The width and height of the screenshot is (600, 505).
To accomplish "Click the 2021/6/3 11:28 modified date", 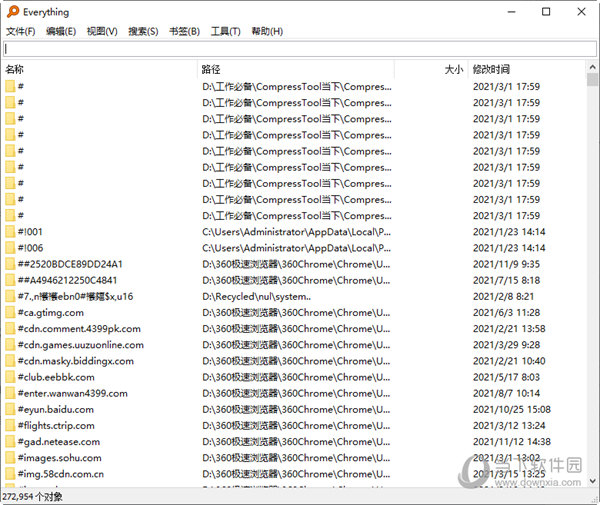I will click(506, 313).
